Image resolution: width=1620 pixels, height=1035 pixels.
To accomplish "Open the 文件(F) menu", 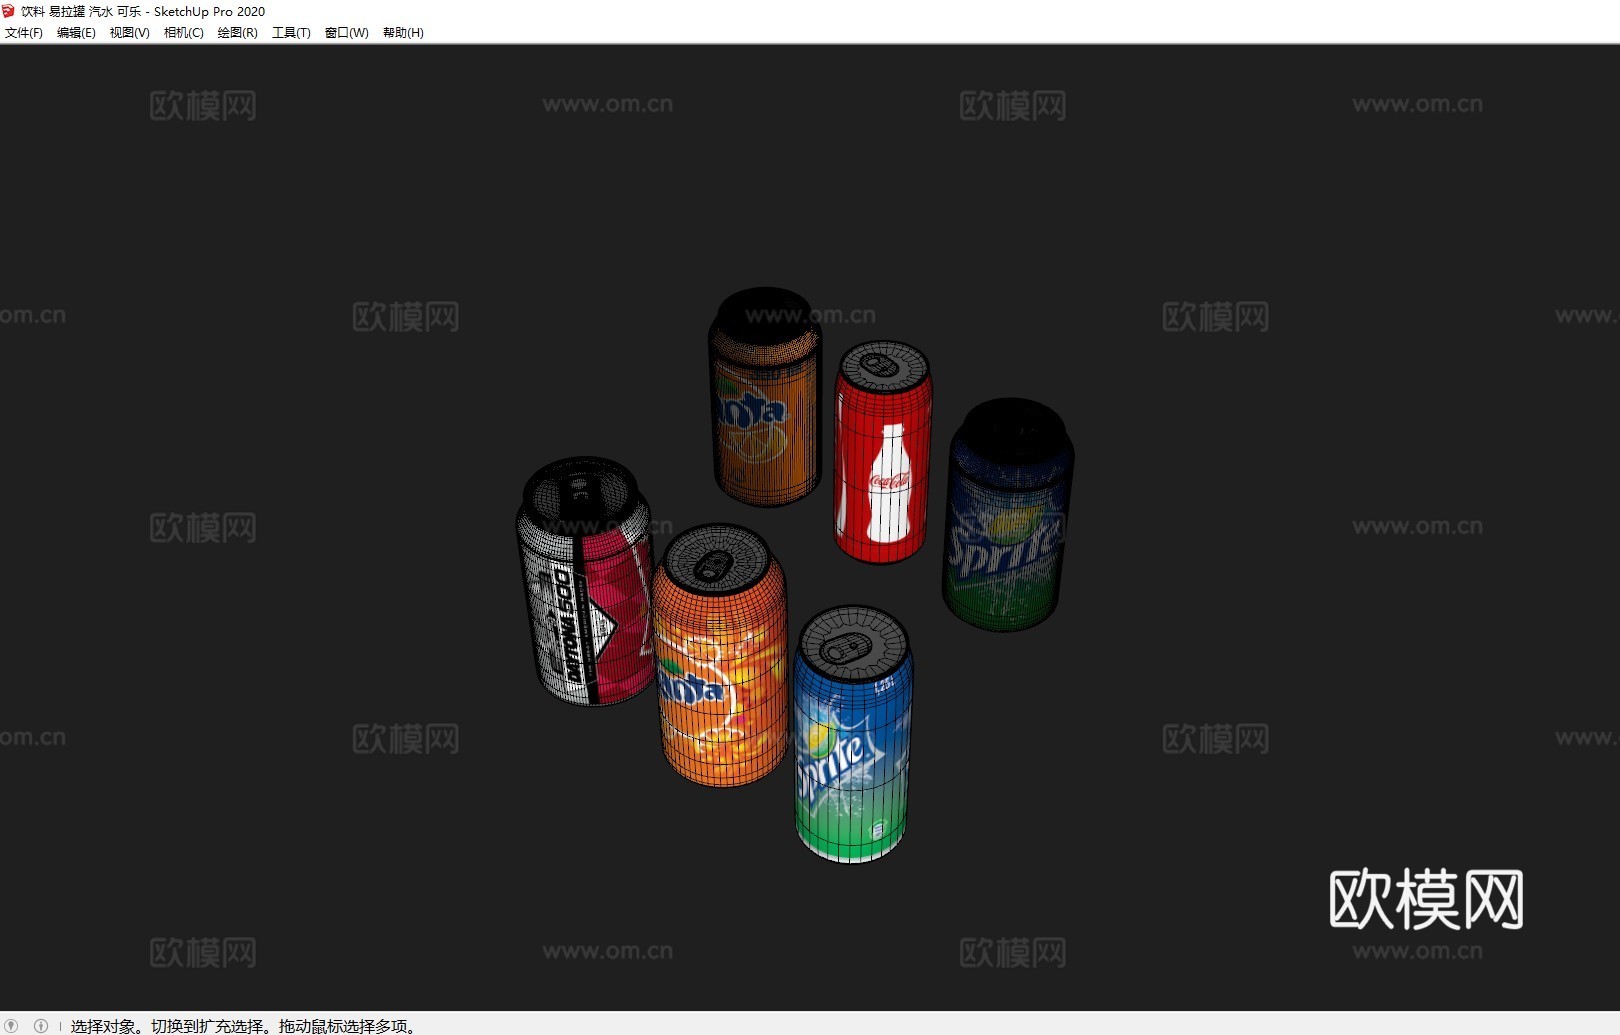I will [x=24, y=33].
